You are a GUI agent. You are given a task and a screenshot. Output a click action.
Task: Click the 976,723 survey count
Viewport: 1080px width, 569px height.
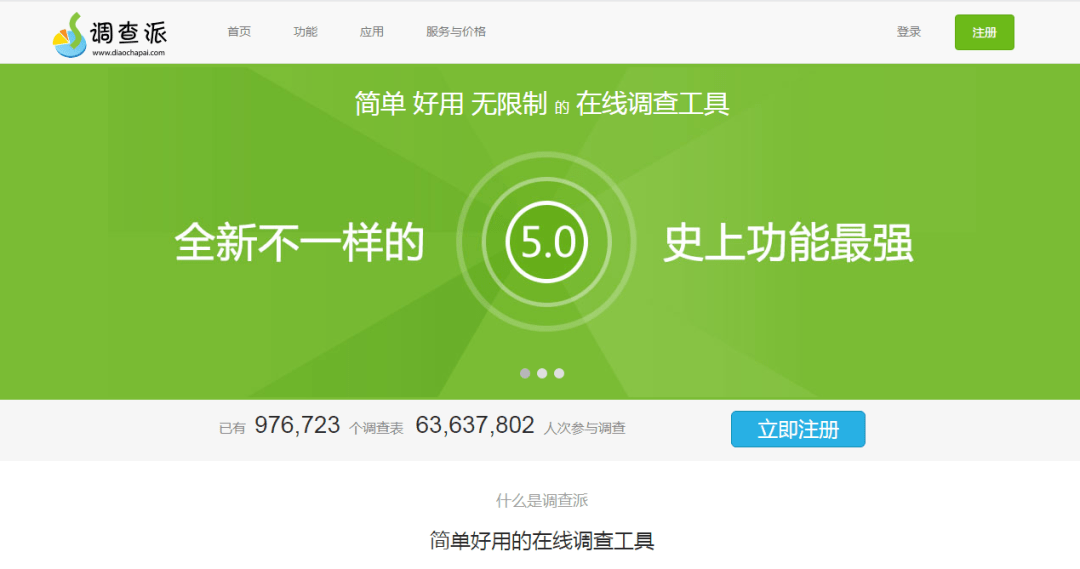[297, 426]
